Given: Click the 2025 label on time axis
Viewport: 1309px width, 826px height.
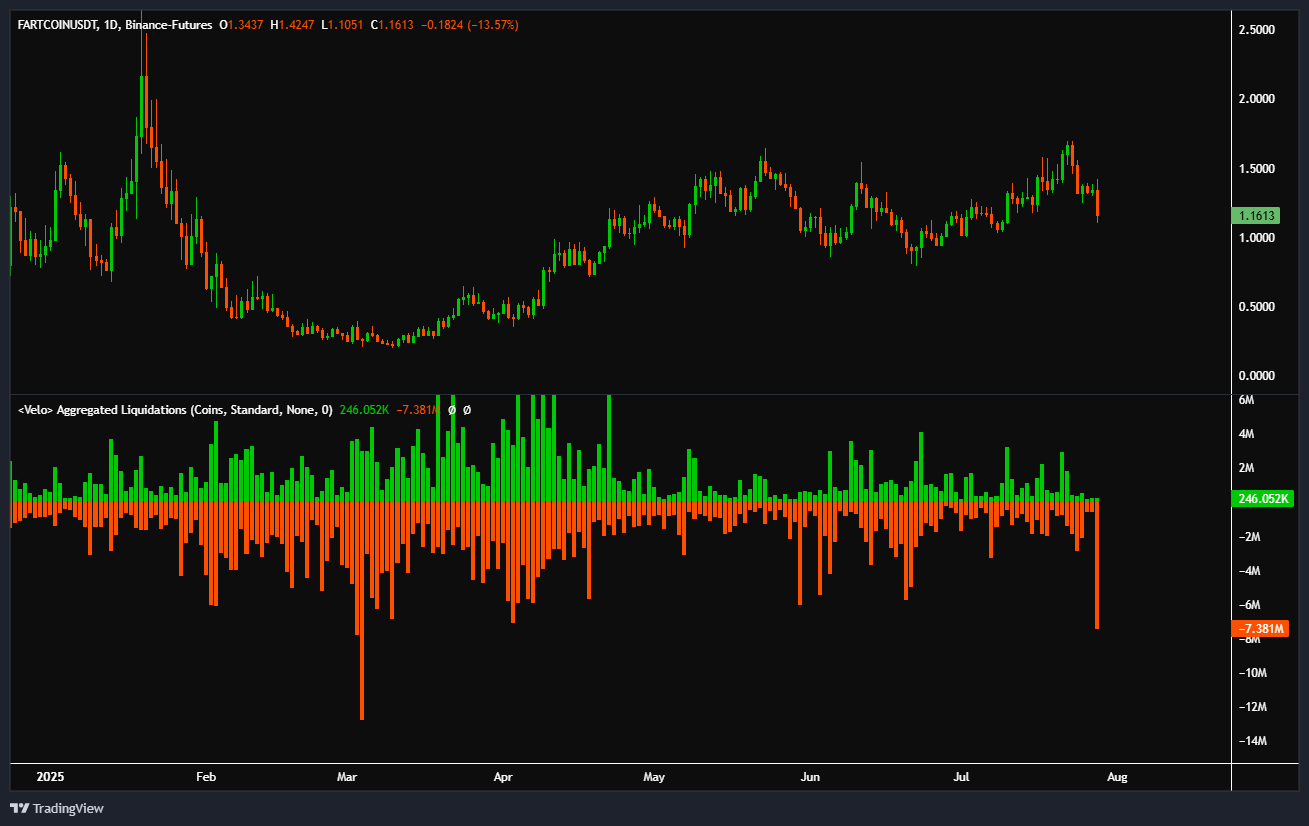Looking at the screenshot, I should coord(49,776).
